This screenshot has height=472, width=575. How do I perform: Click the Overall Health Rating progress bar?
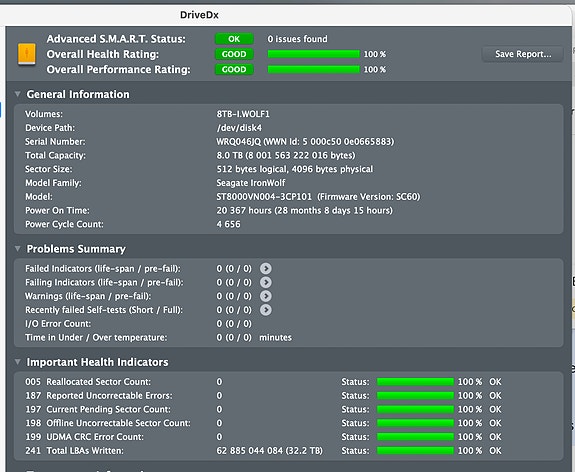click(314, 54)
